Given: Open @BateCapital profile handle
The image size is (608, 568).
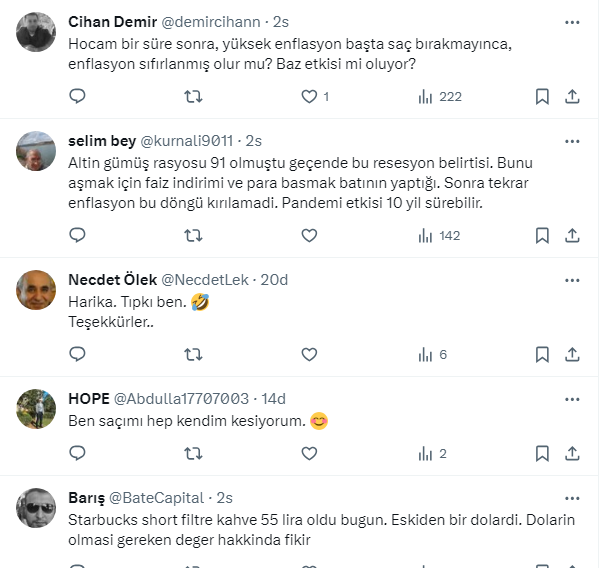Looking at the screenshot, I should point(155,497).
